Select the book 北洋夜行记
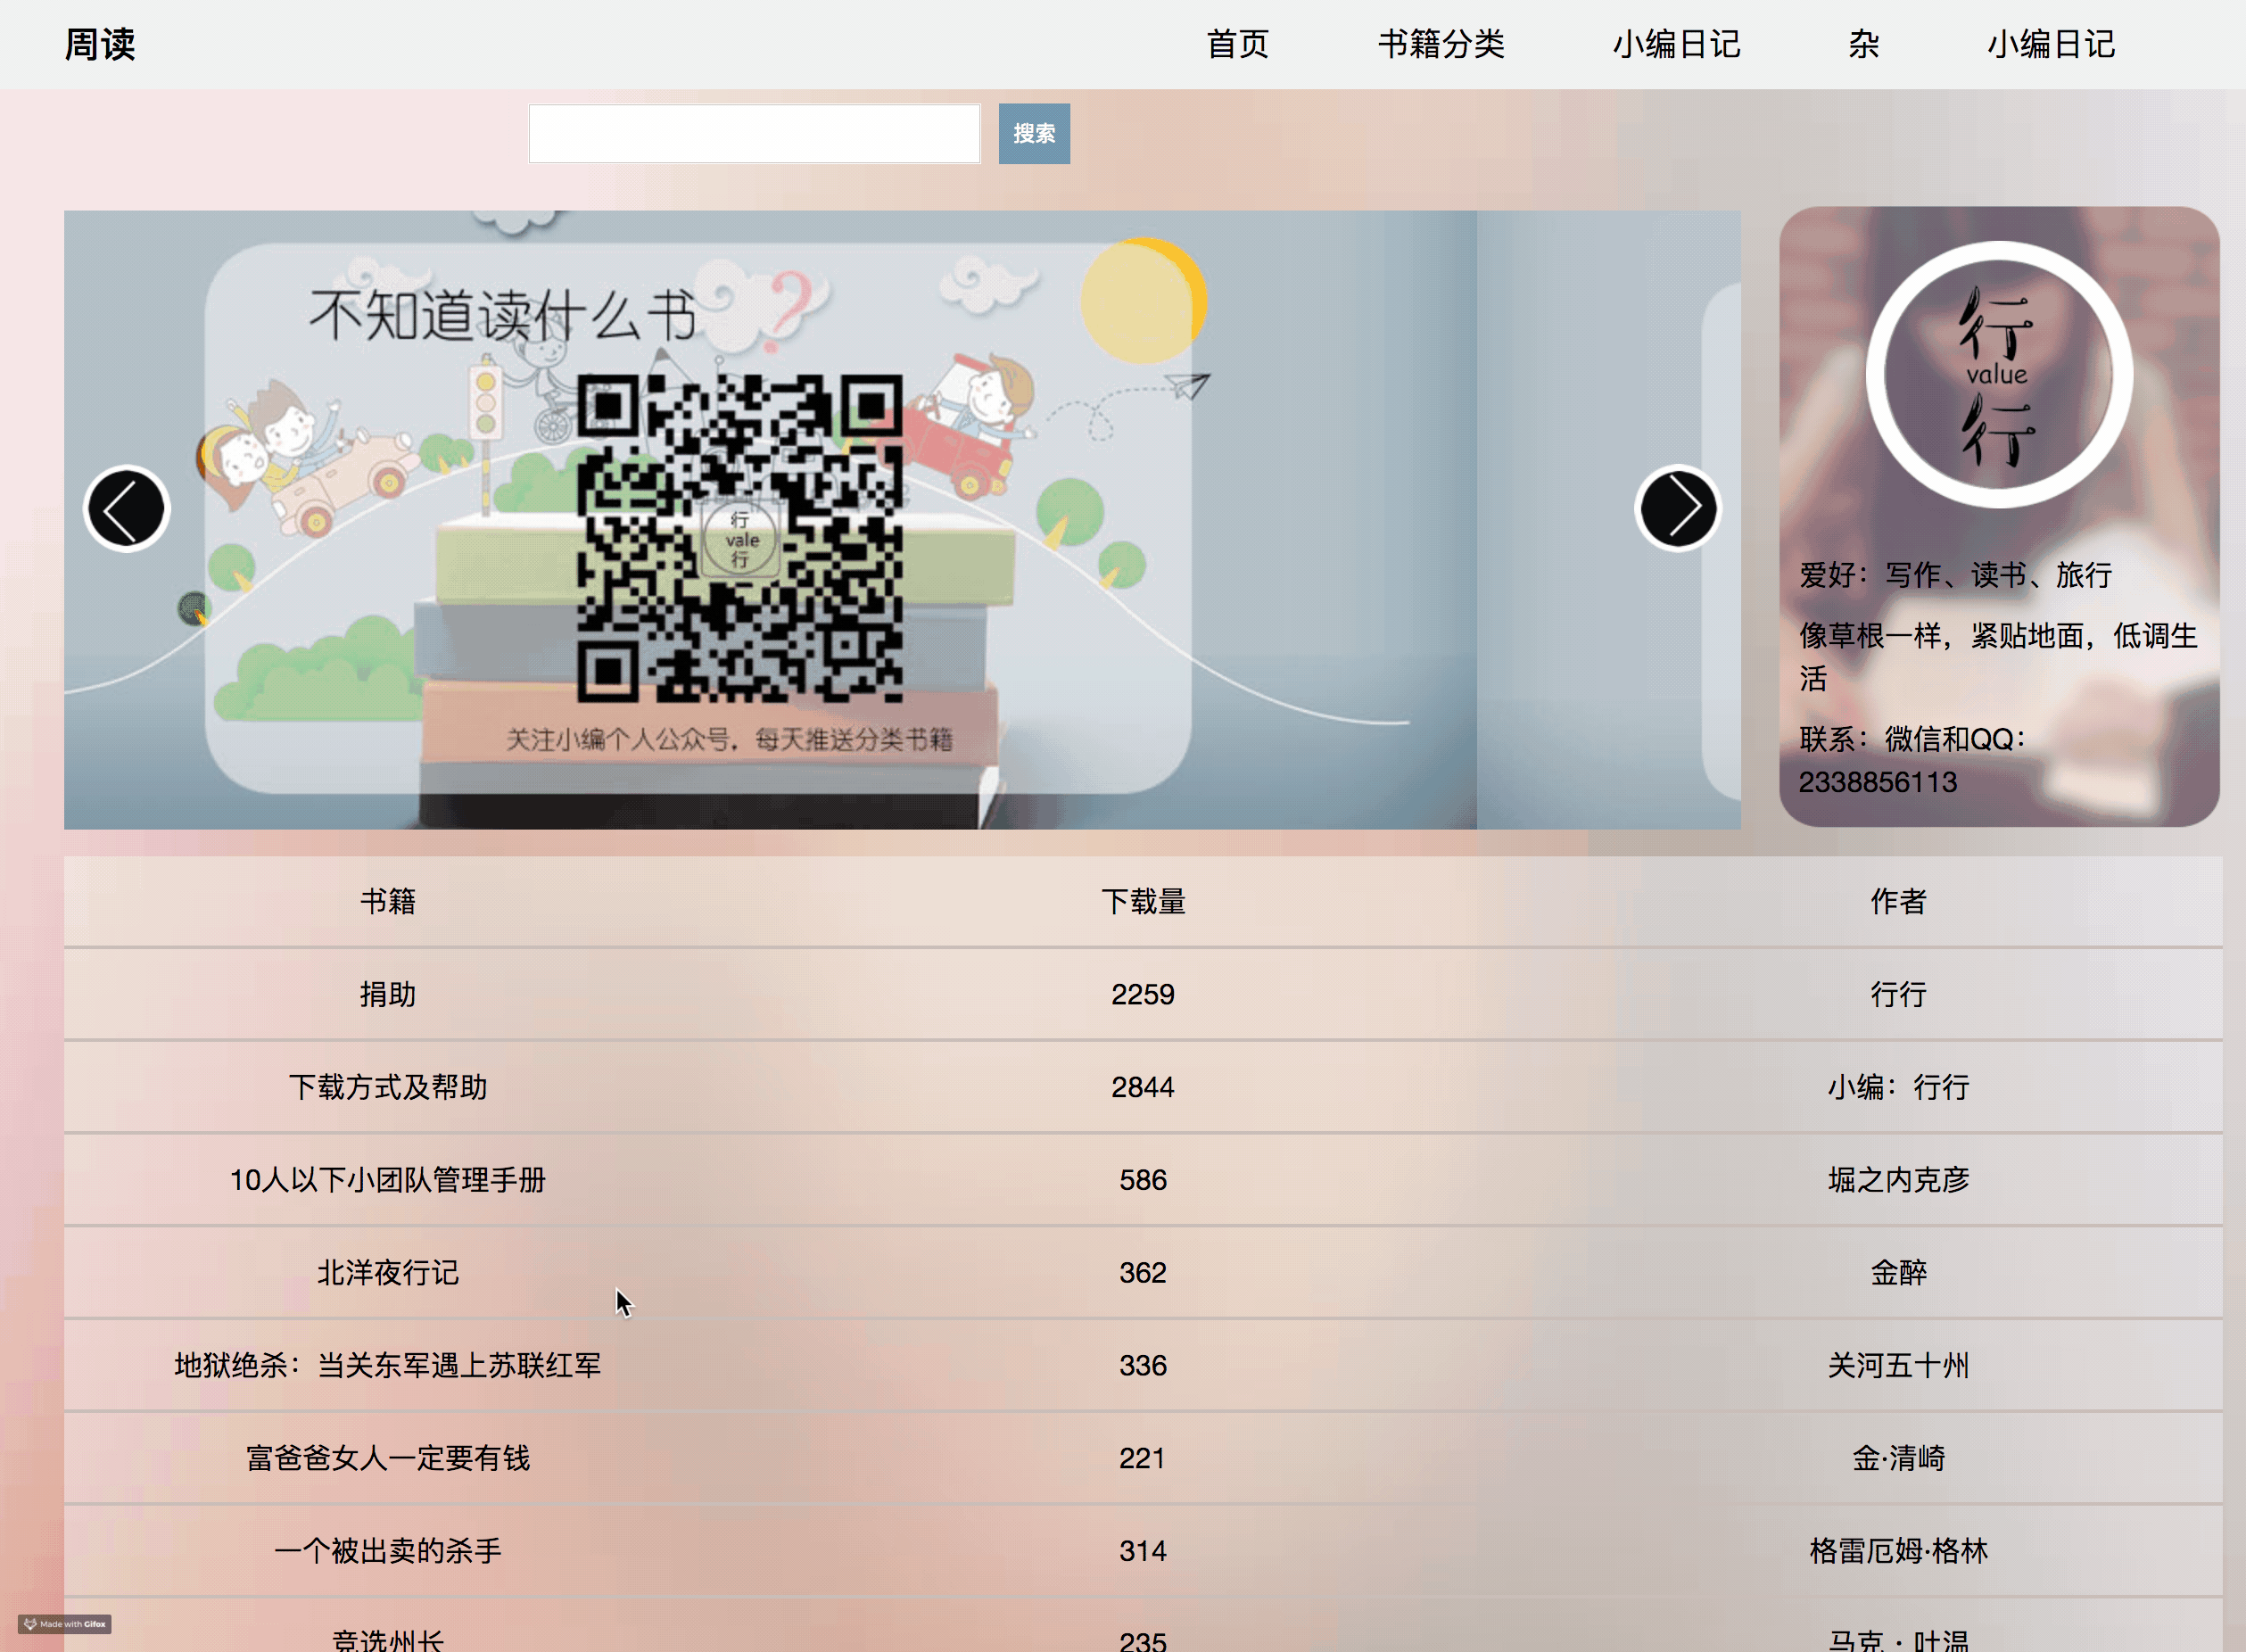Viewport: 2246px width, 1652px height. point(388,1273)
